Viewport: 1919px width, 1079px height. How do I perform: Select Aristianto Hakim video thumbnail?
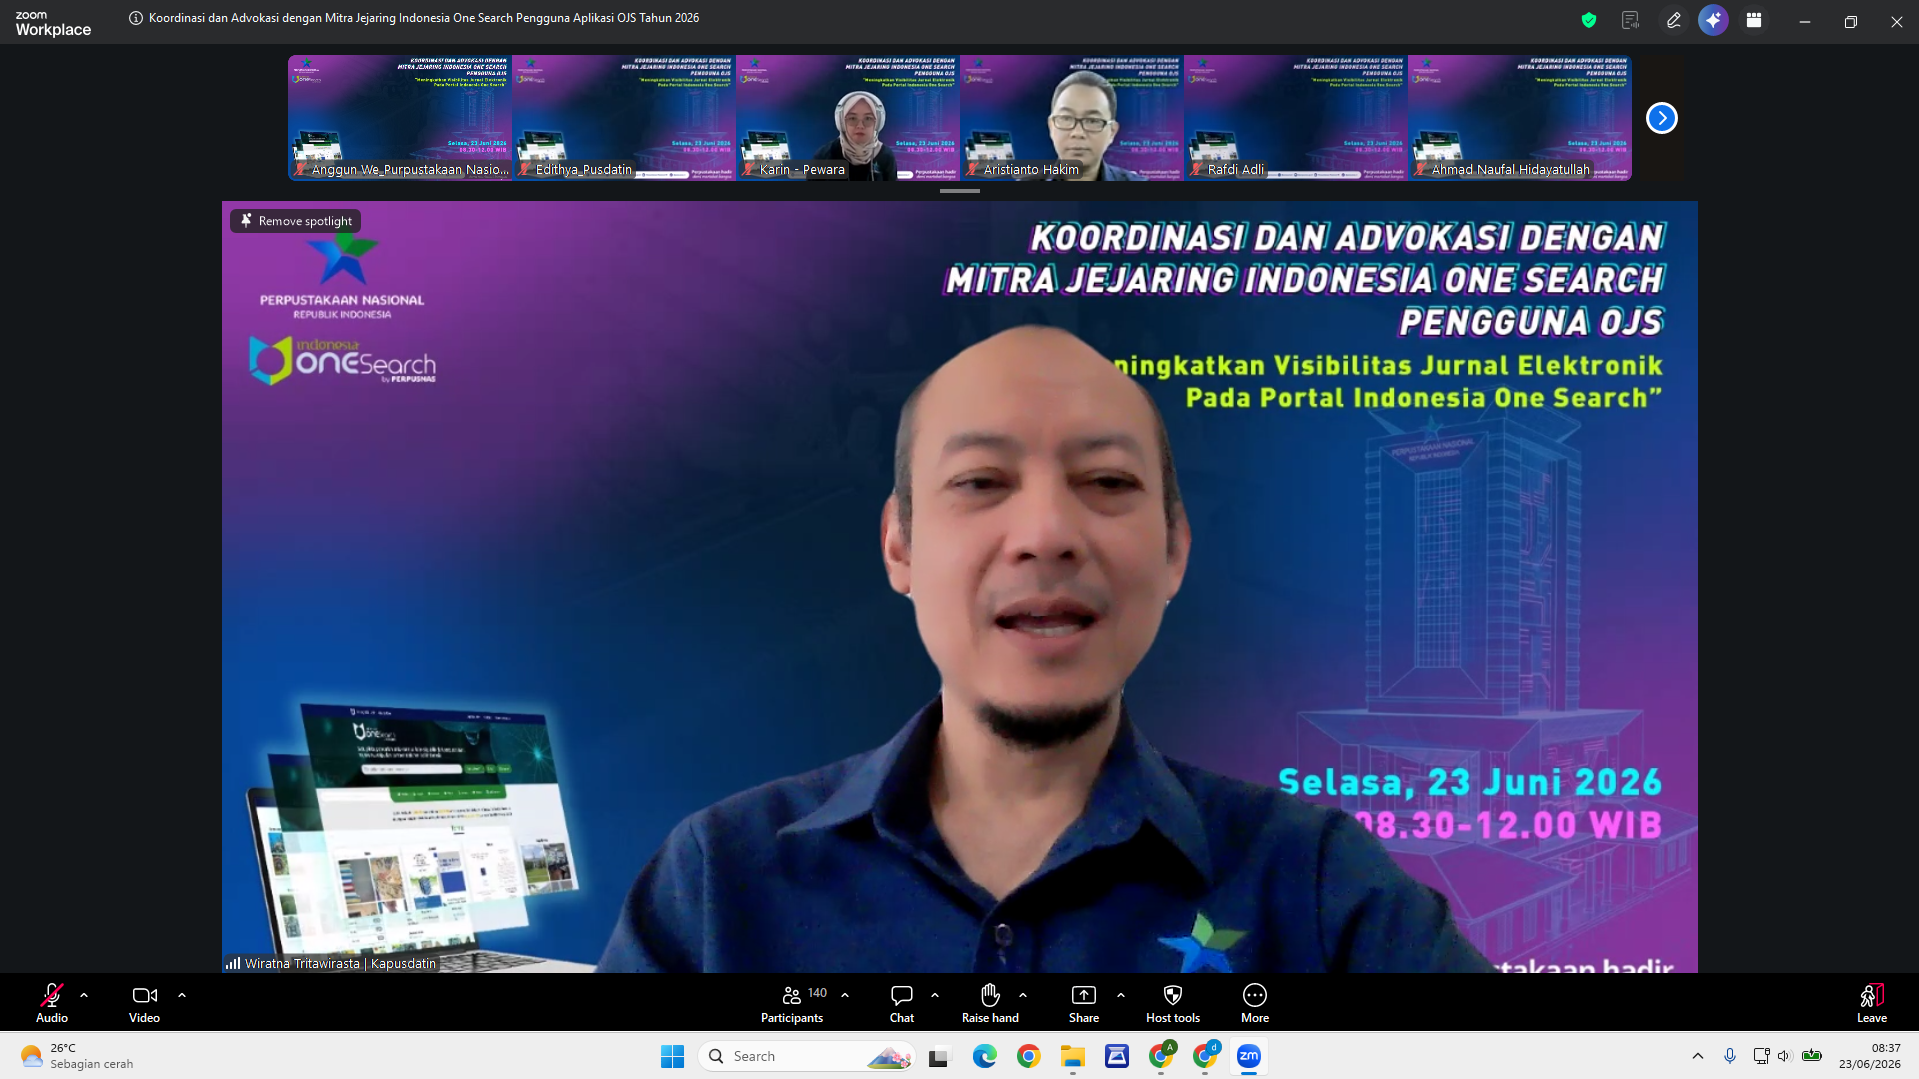(x=1072, y=118)
